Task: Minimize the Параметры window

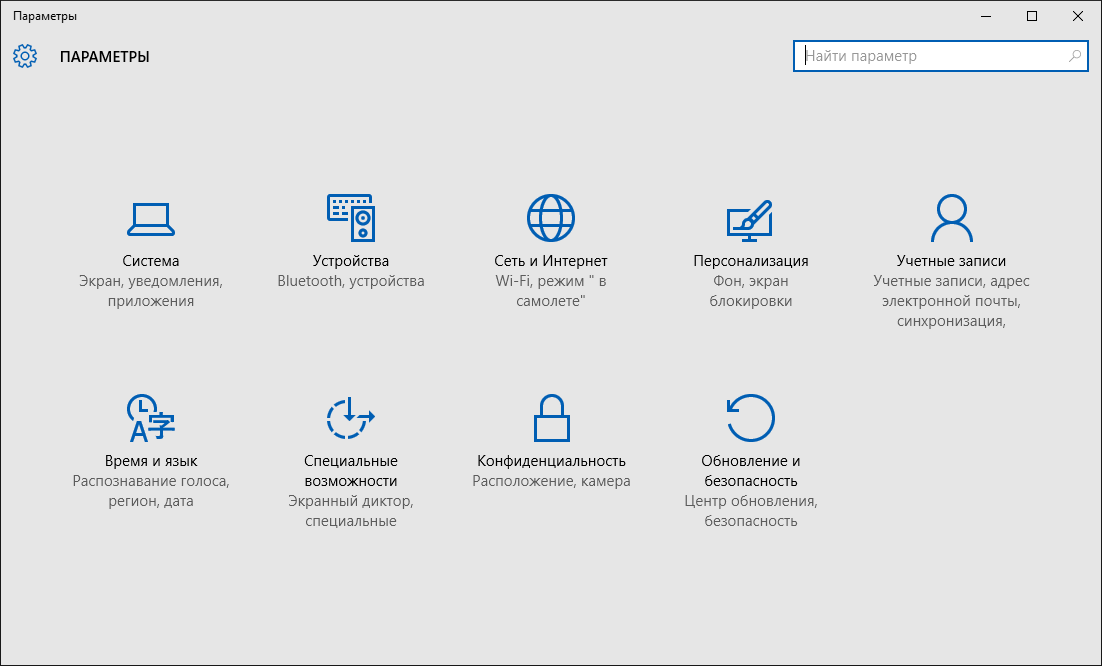Action: click(x=986, y=16)
